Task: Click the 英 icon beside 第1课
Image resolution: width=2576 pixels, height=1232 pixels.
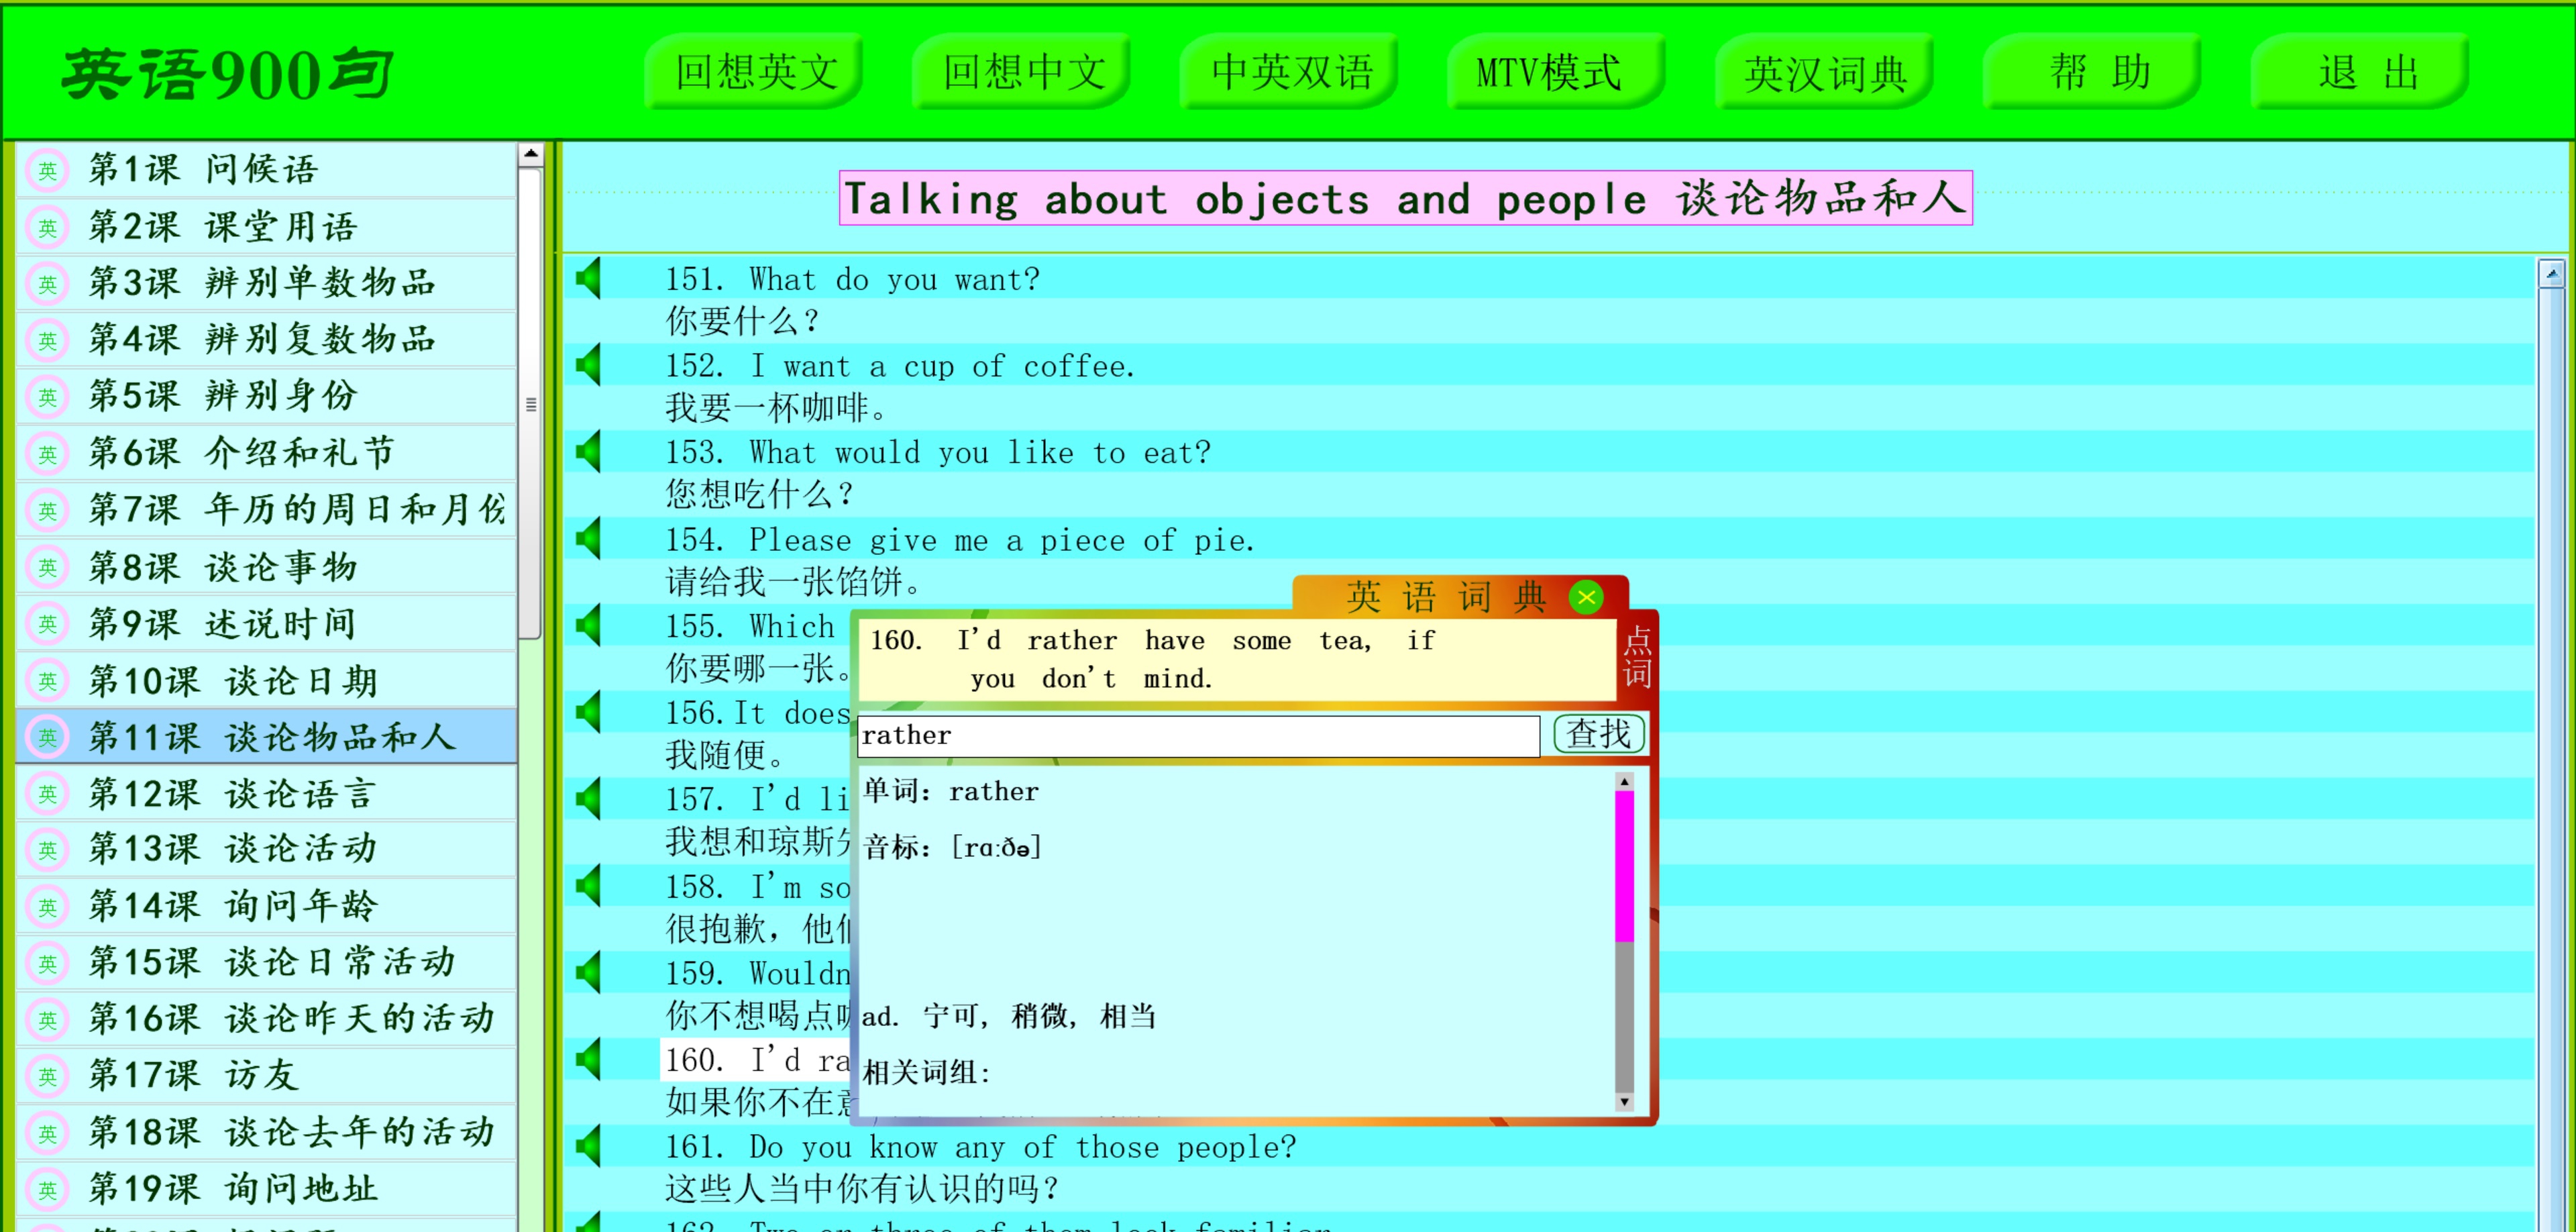Action: (47, 170)
